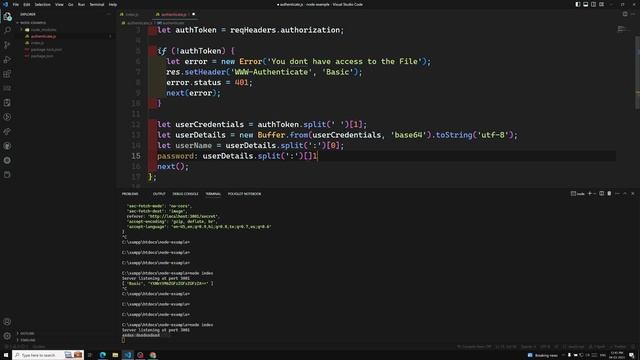Click the editor vertical scrollbar
The height and width of the screenshot is (360, 640).
638,73
